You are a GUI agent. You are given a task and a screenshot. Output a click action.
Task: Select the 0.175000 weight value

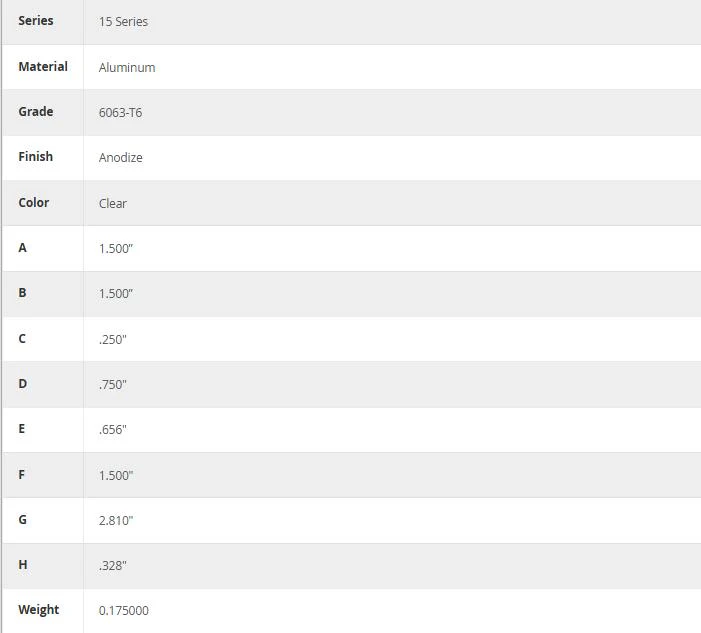(124, 611)
